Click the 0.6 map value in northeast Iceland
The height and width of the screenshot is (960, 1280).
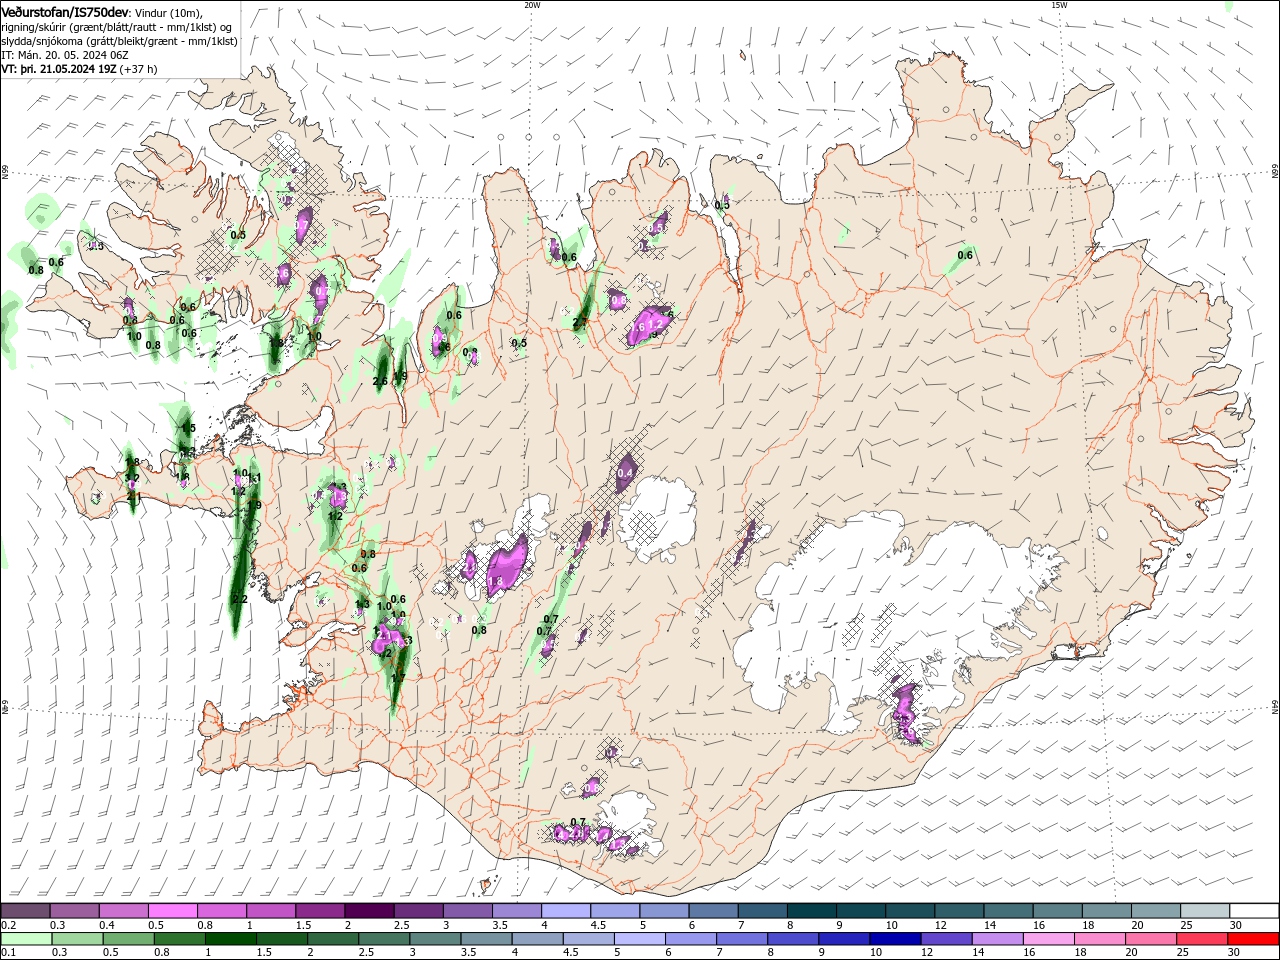click(965, 255)
